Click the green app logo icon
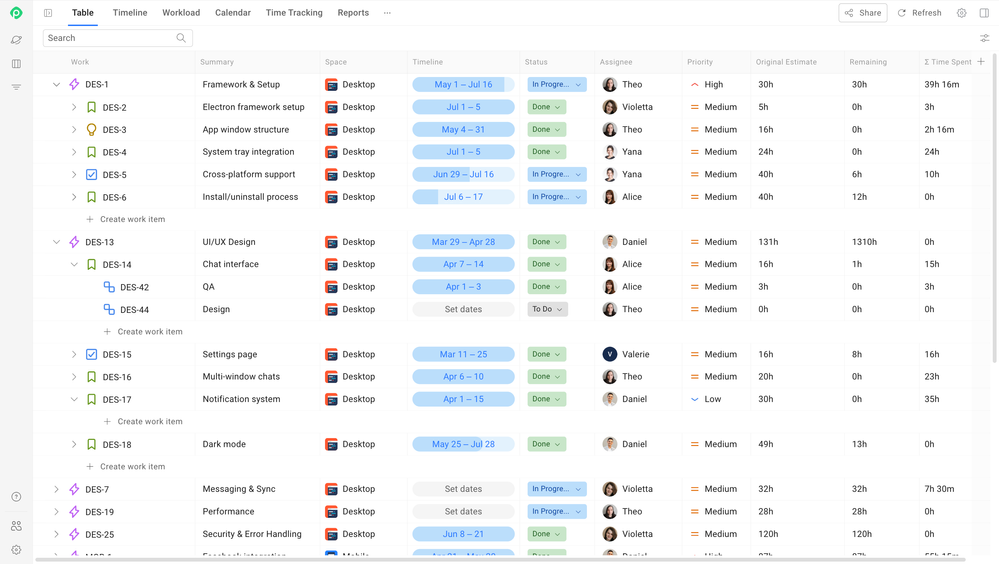The height and width of the screenshot is (564, 999). pyautogui.click(x=17, y=13)
